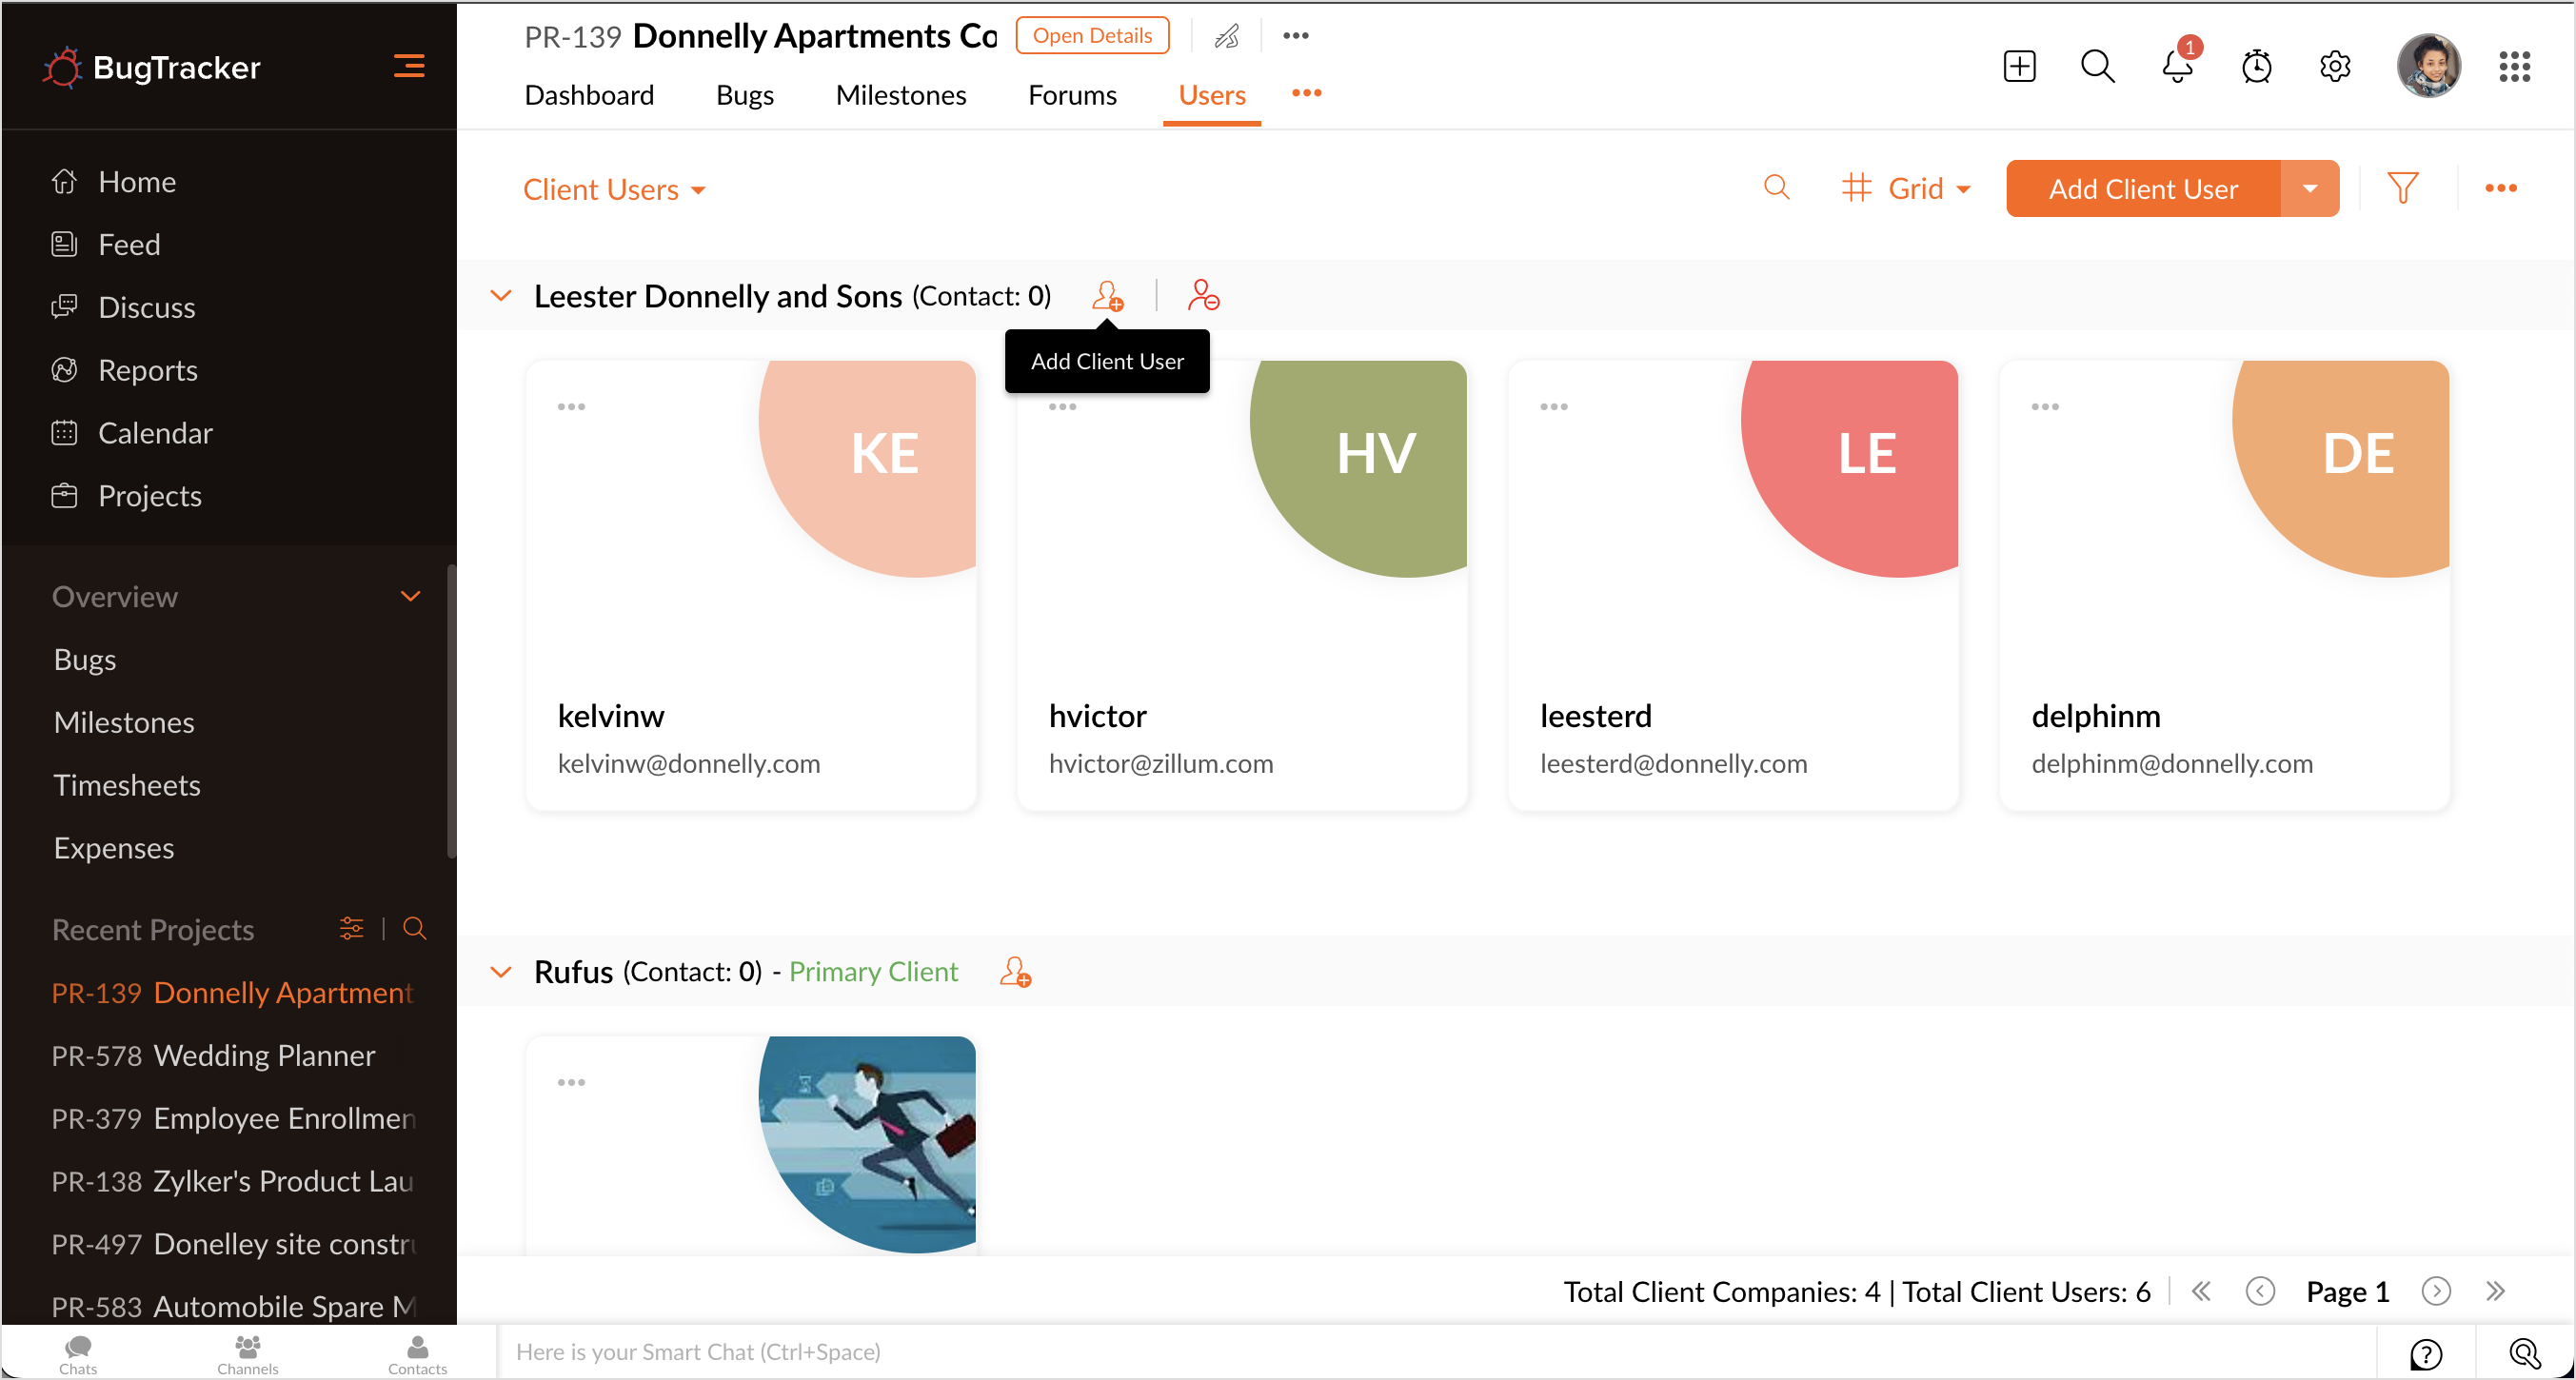Collapse the Rufus client group
The image size is (2576, 1380).
tap(501, 972)
